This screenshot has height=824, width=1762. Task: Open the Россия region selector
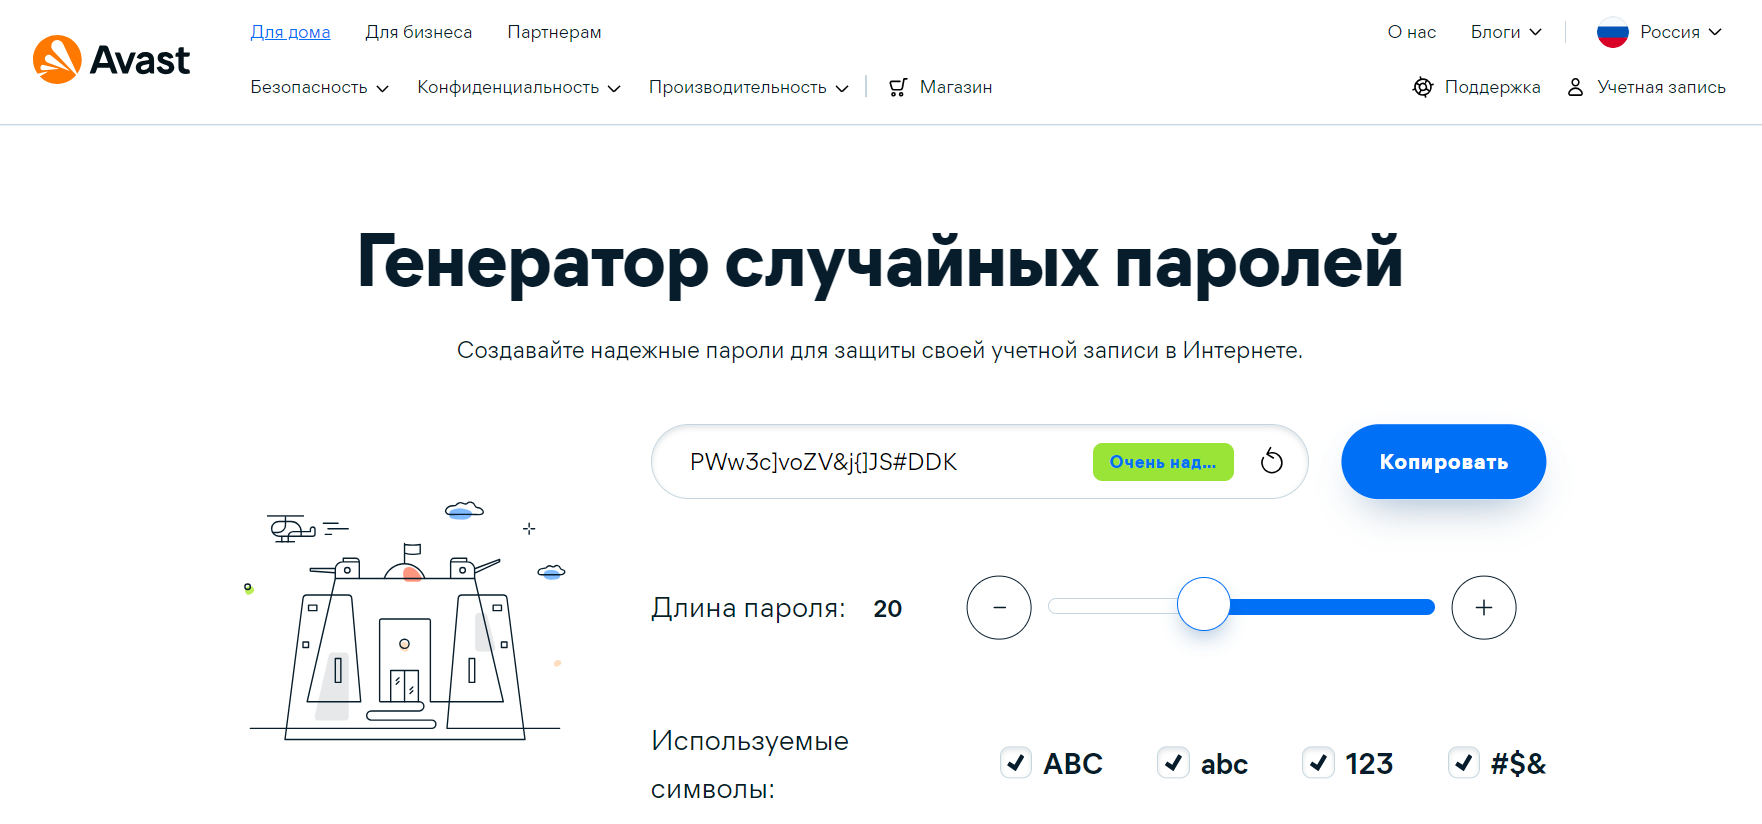(x=1659, y=32)
